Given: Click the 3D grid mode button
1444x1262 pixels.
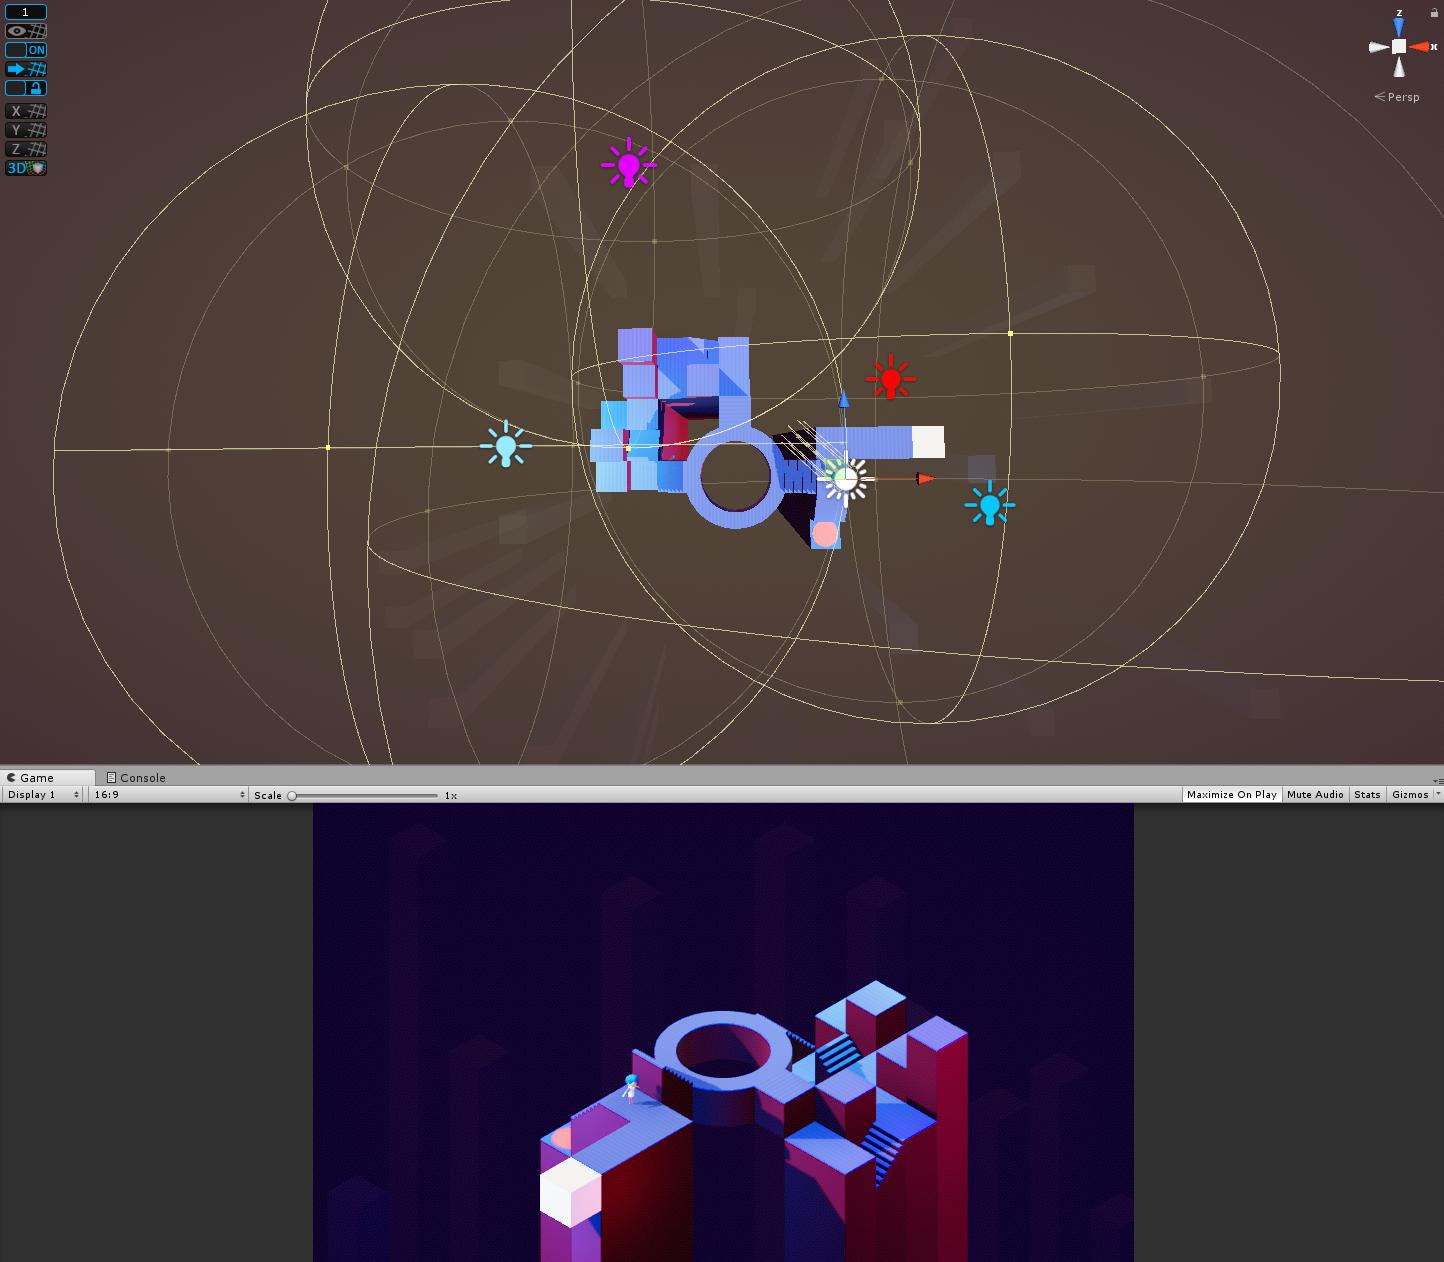Looking at the screenshot, I should [x=26, y=168].
